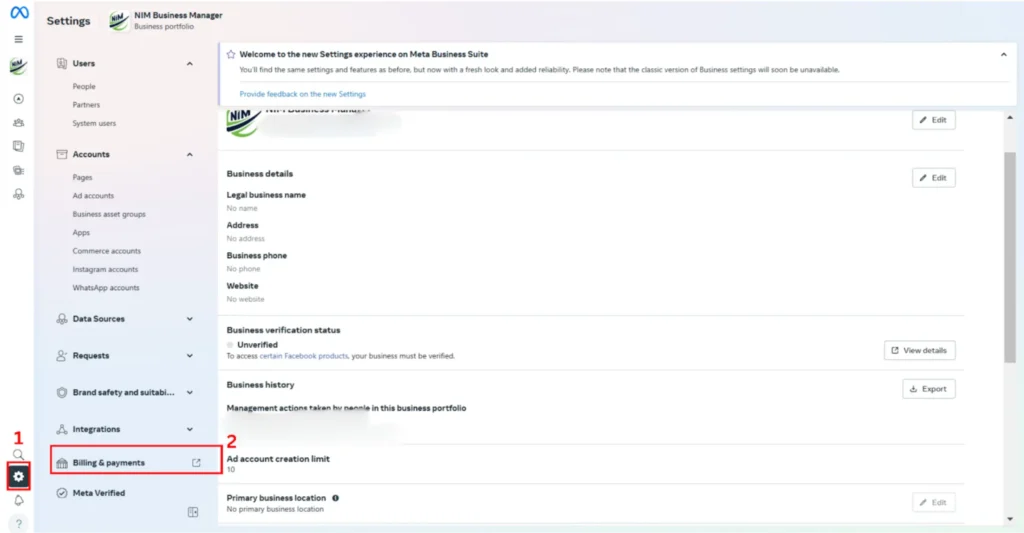Click Edit for Business details
This screenshot has width=1024, height=533.
pos(933,178)
